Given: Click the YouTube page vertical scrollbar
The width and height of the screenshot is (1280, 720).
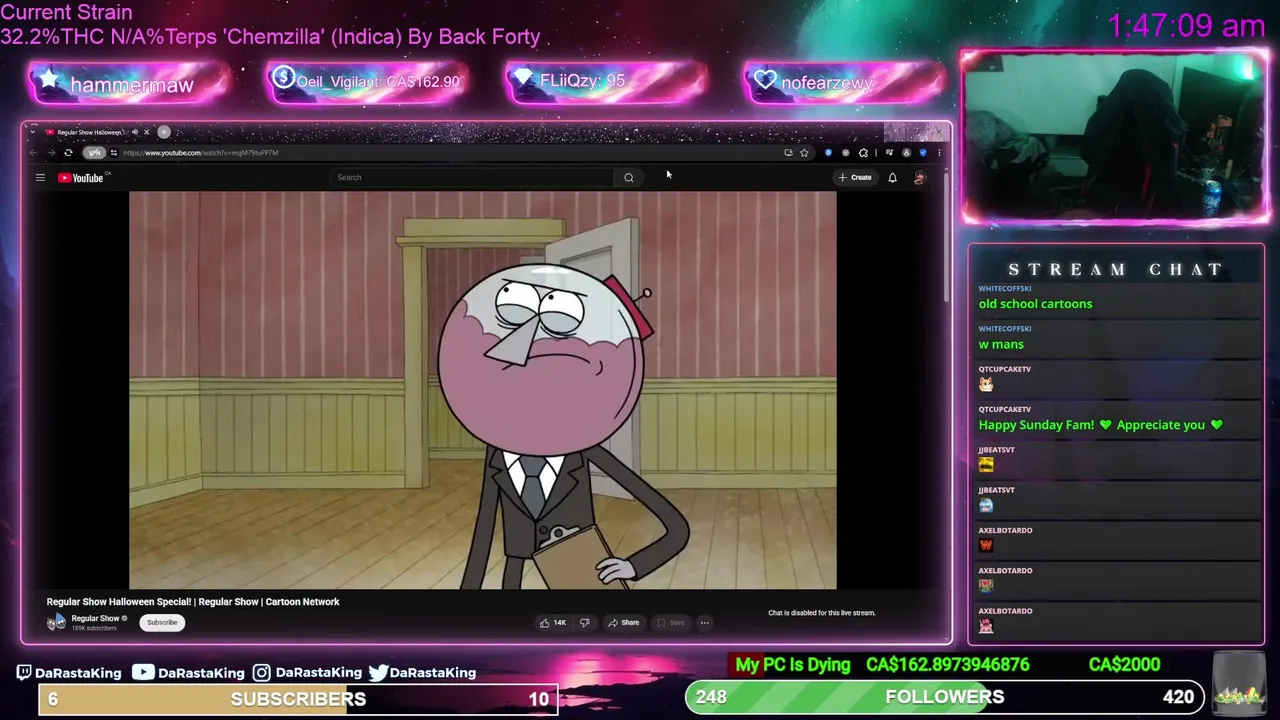Looking at the screenshot, I should (x=946, y=240).
